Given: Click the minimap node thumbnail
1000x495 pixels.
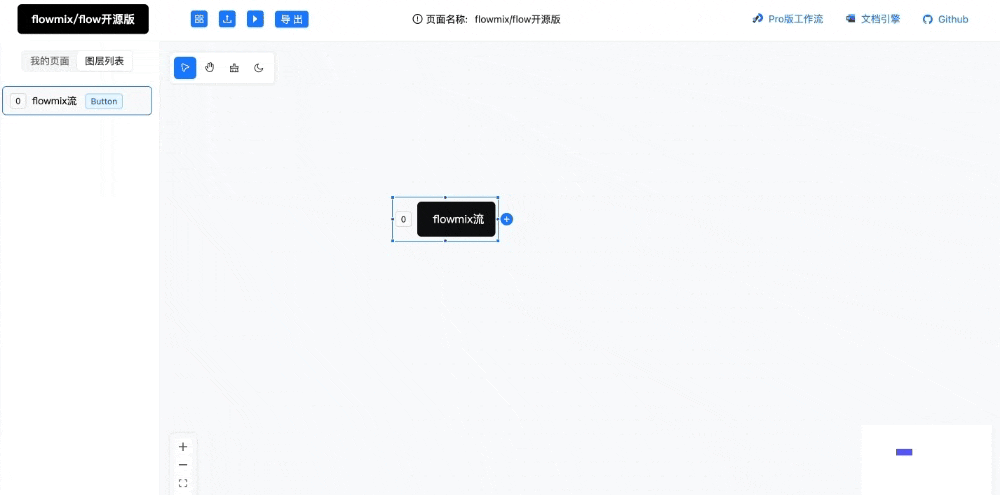Looking at the screenshot, I should [904, 452].
